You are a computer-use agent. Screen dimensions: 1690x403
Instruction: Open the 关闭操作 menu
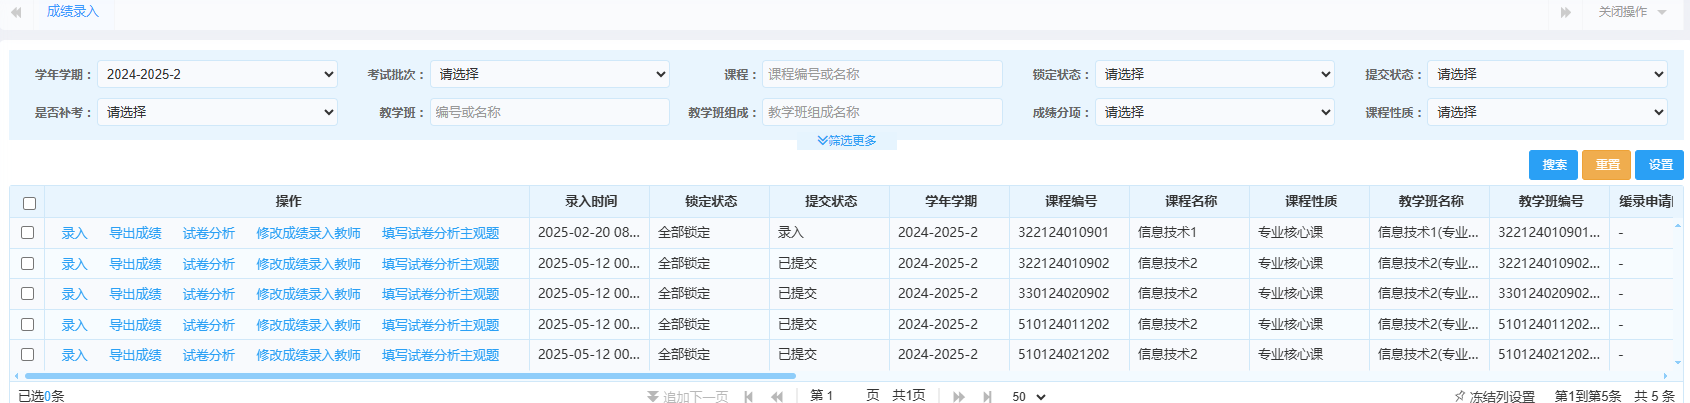tap(1630, 12)
